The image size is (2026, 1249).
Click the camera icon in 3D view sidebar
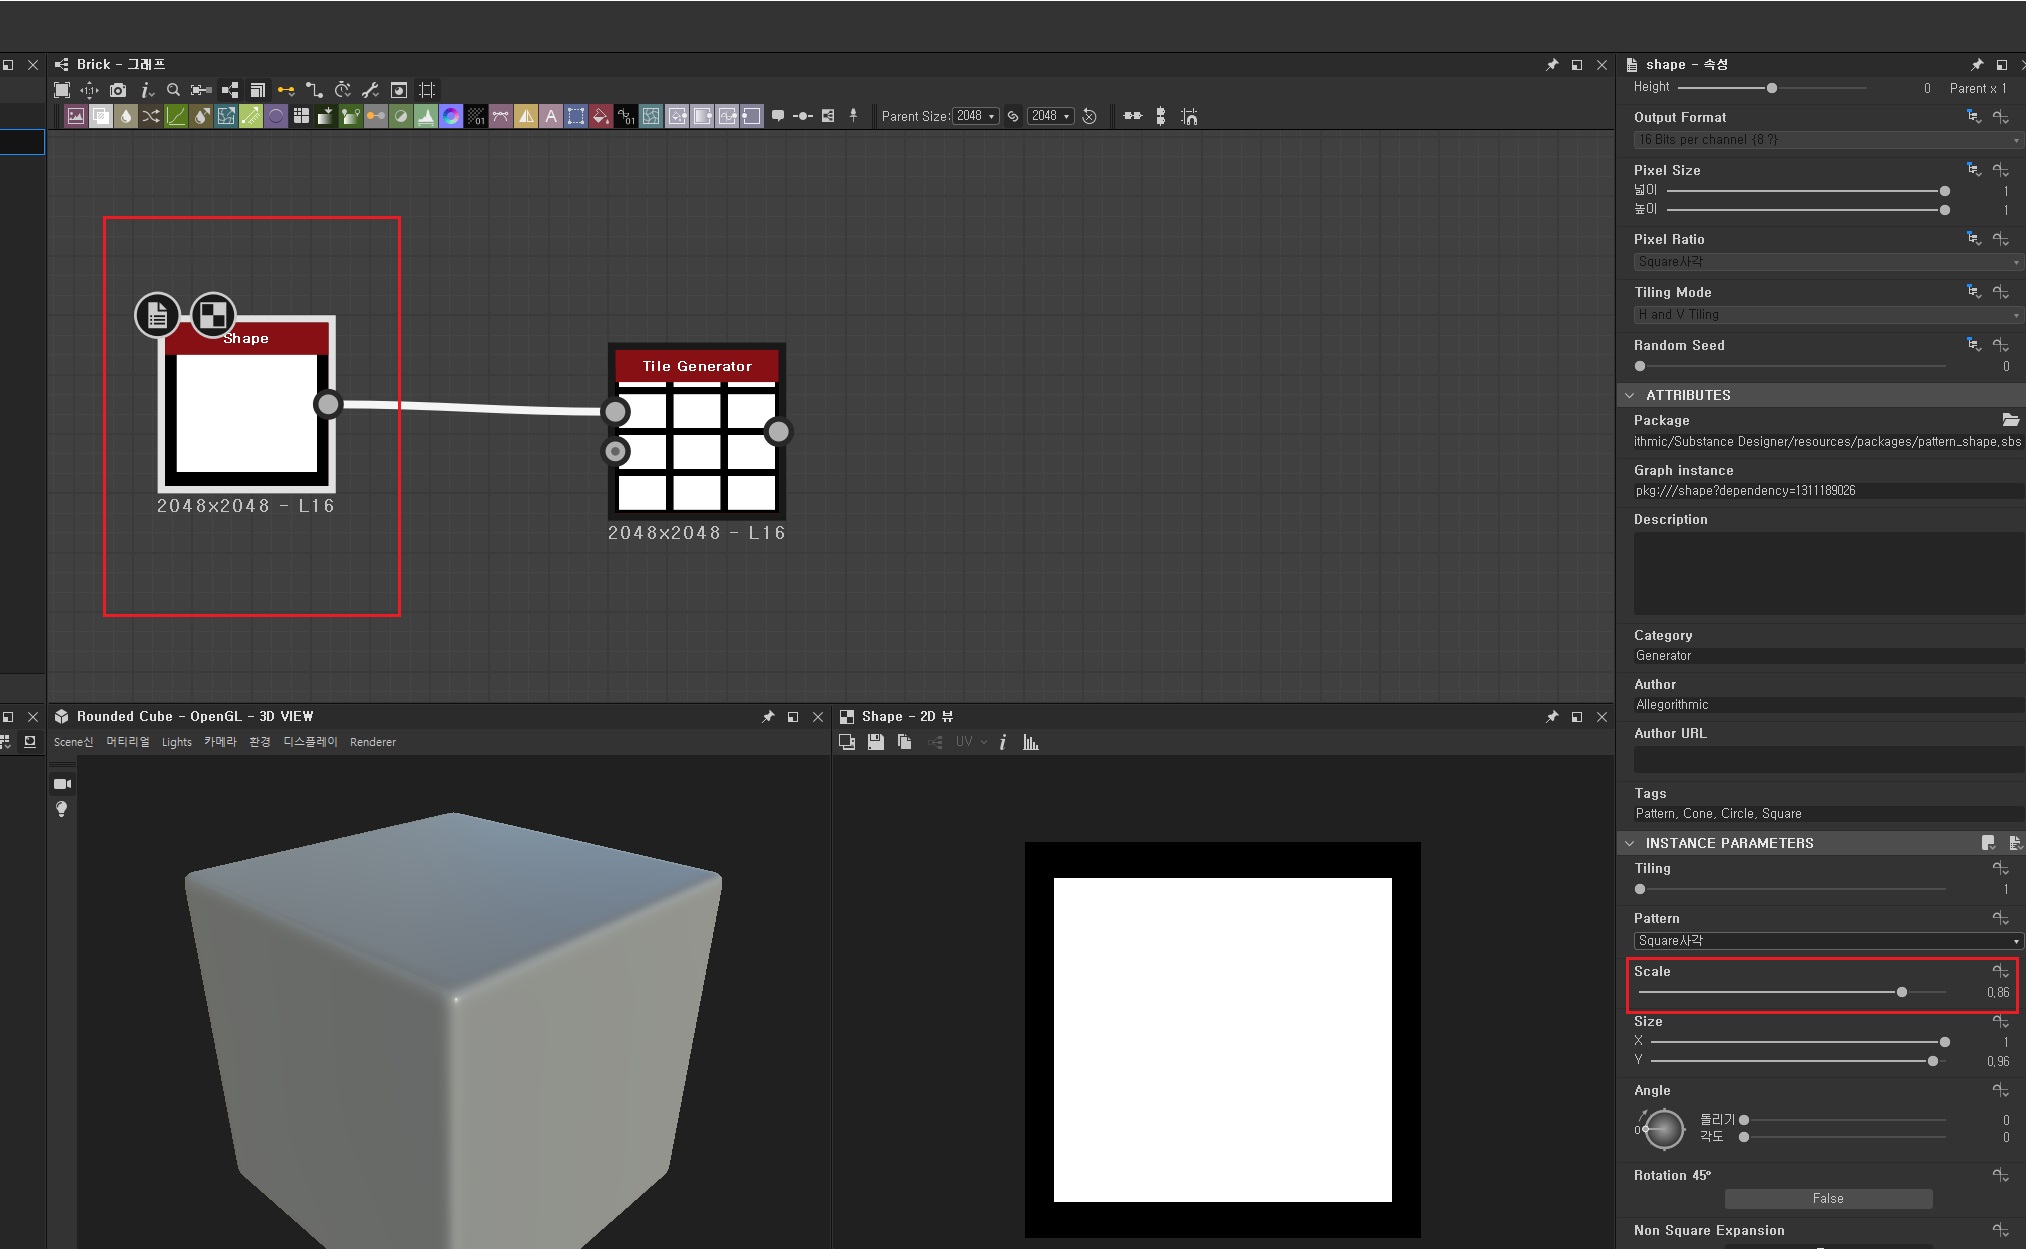pyautogui.click(x=62, y=784)
